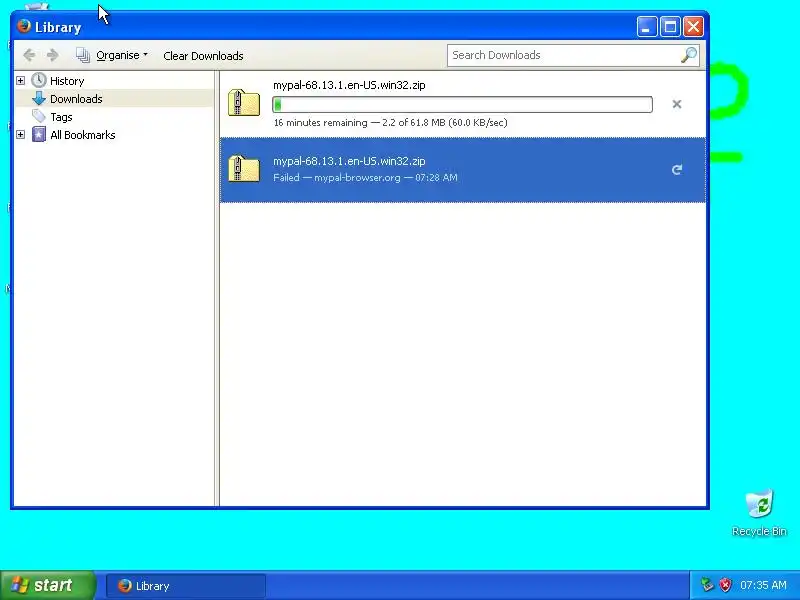This screenshot has width=800, height=600.
Task: Click the 'Failed — mypal-browser.org' status line
Action: (x=365, y=178)
